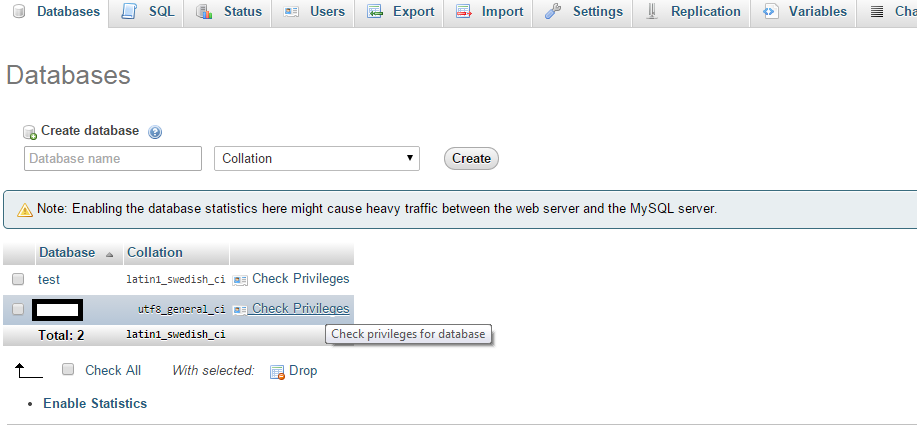This screenshot has height=435, width=917.
Task: Switch to the Import tab
Action: (x=488, y=12)
